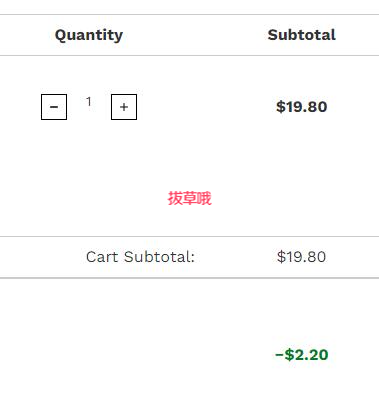
Task: Click the top divider above the Quantity header
Action: 189,14
